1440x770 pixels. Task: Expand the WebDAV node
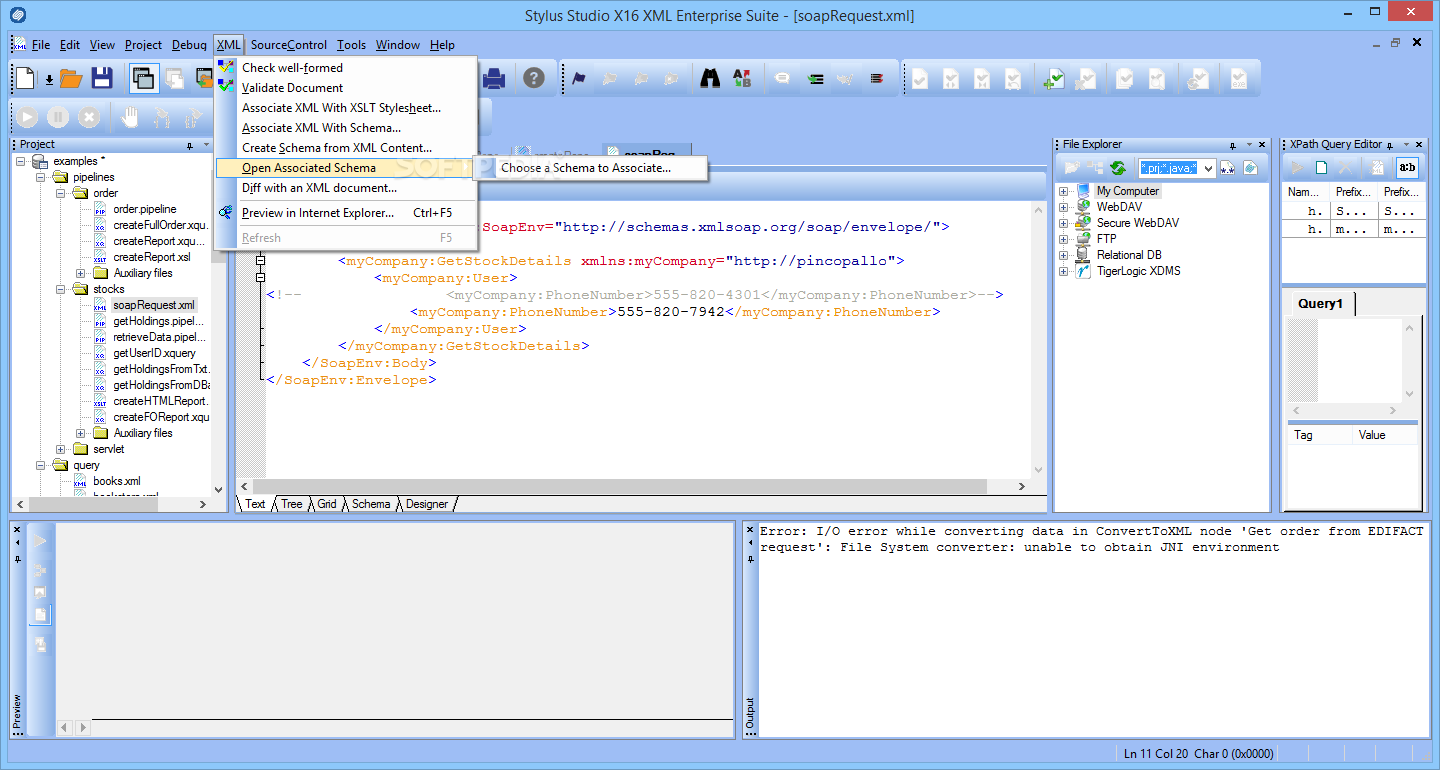1064,207
